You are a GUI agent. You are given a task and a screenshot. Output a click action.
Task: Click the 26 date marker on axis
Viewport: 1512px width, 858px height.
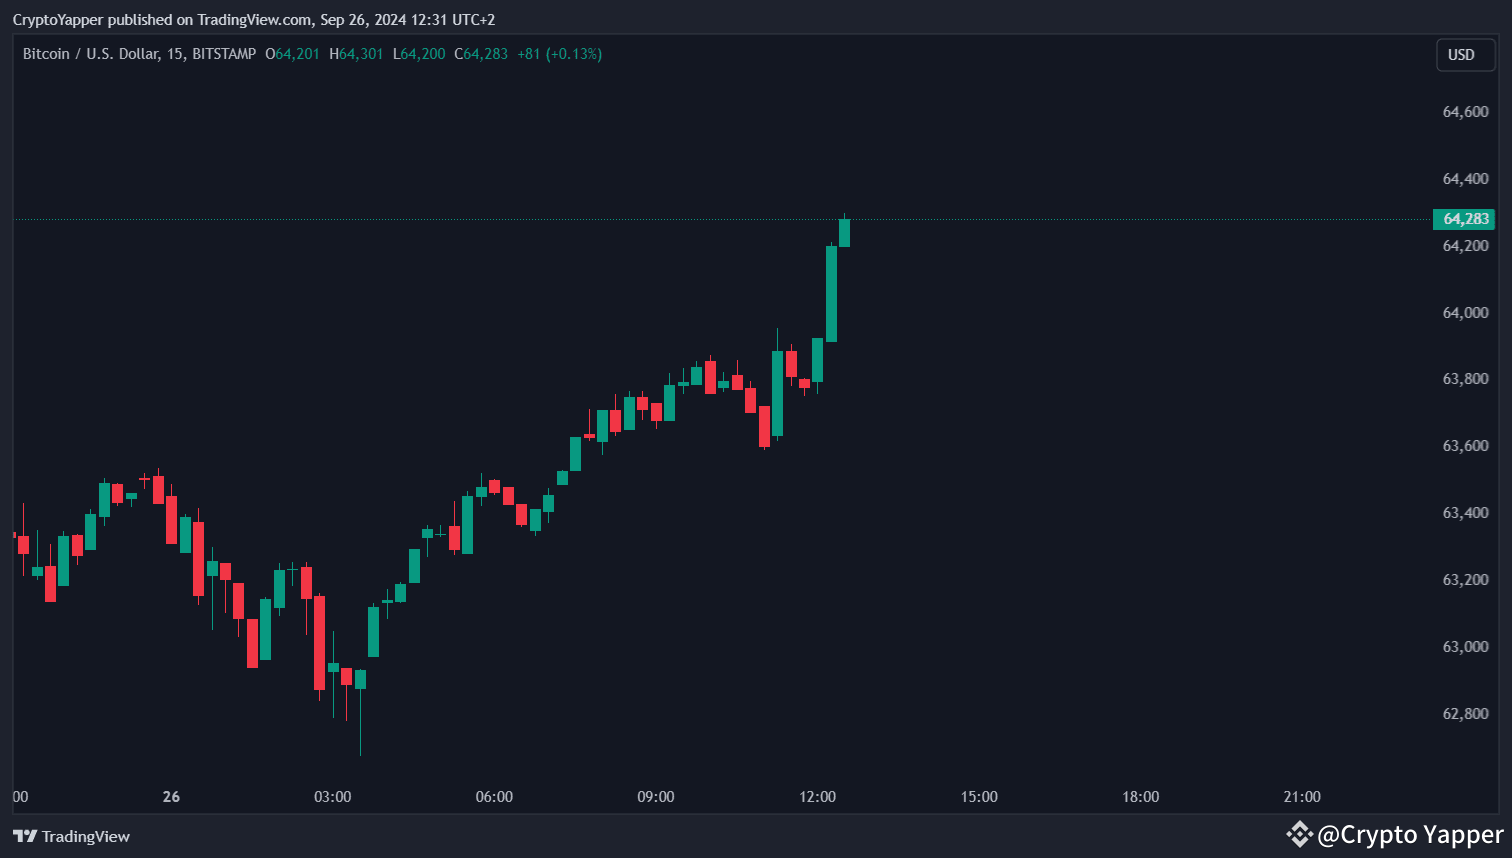tap(170, 797)
